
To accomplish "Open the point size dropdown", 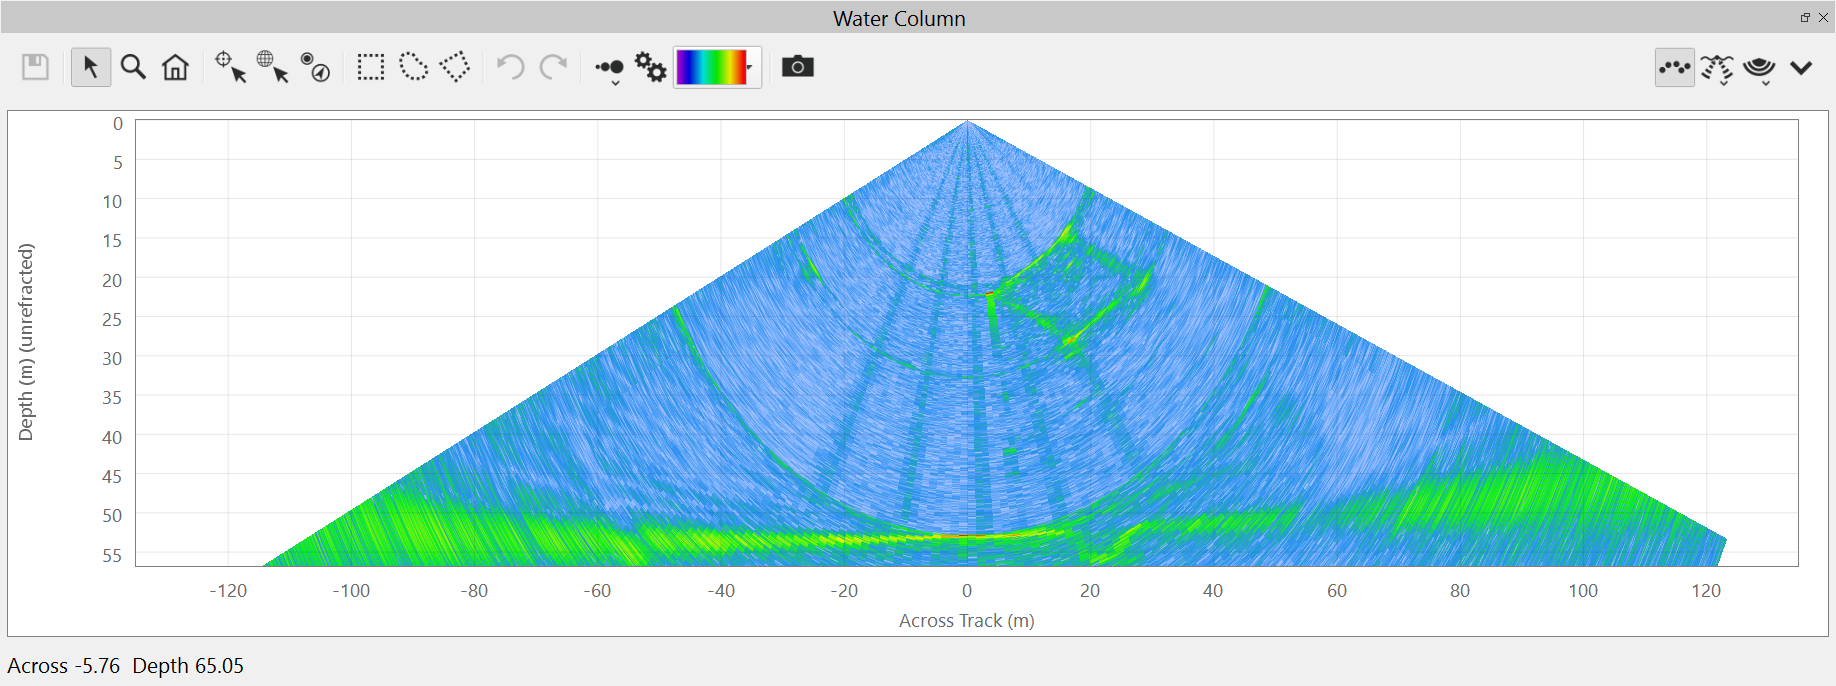I will [610, 70].
